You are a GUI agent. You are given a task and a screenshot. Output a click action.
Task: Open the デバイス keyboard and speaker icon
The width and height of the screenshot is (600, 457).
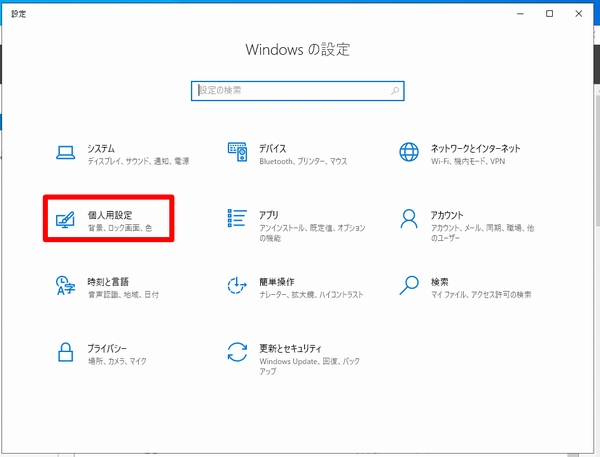(x=237, y=152)
